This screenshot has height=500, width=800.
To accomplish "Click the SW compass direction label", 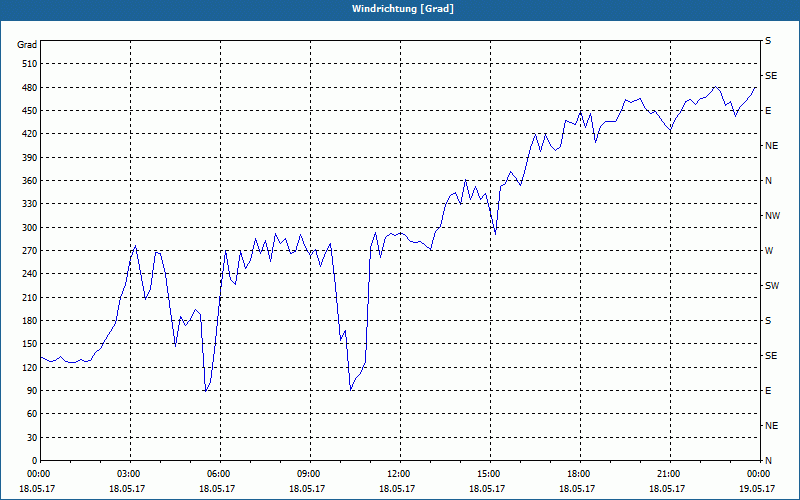I will (x=772, y=286).
